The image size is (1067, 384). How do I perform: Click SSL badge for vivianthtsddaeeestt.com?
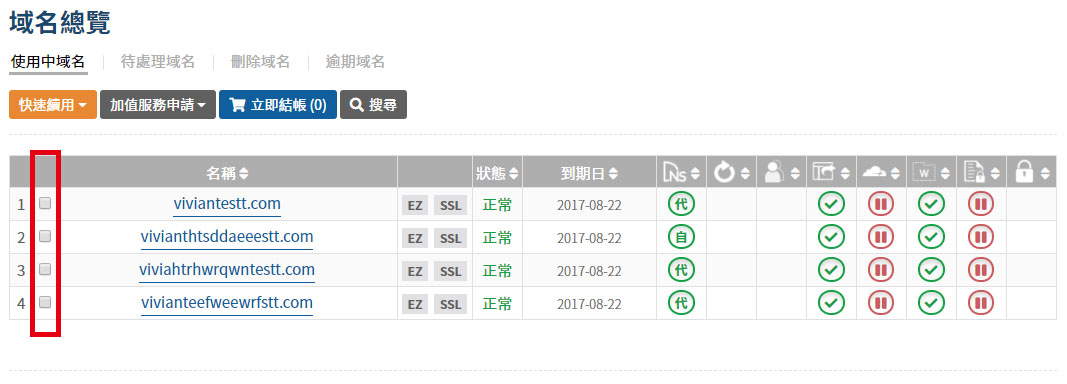(x=450, y=238)
